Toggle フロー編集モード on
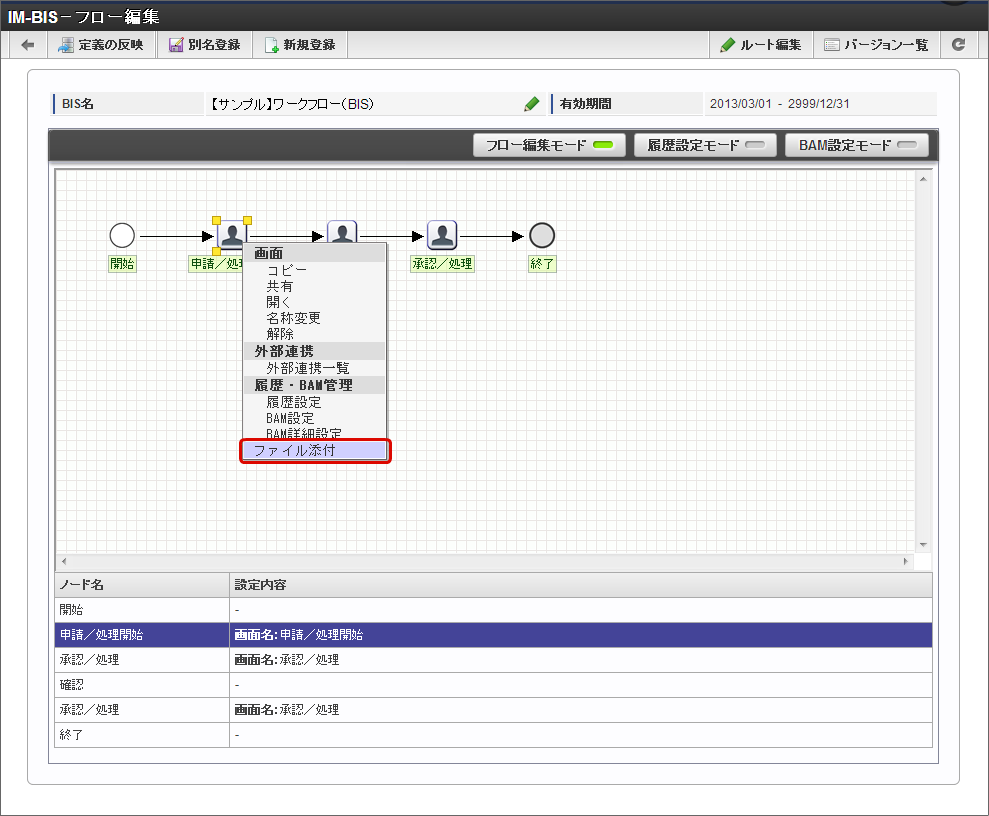The height and width of the screenshot is (816, 989). 549,145
